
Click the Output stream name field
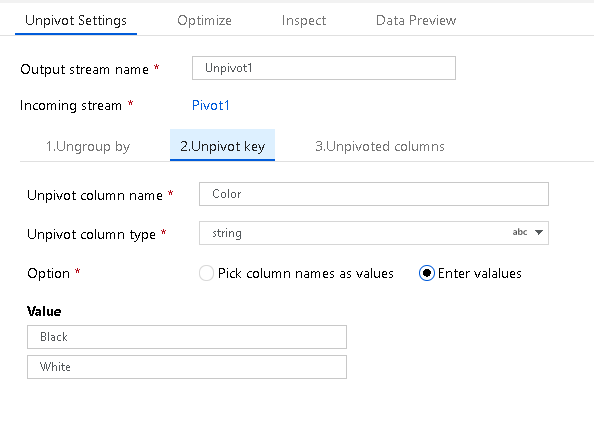coord(324,68)
